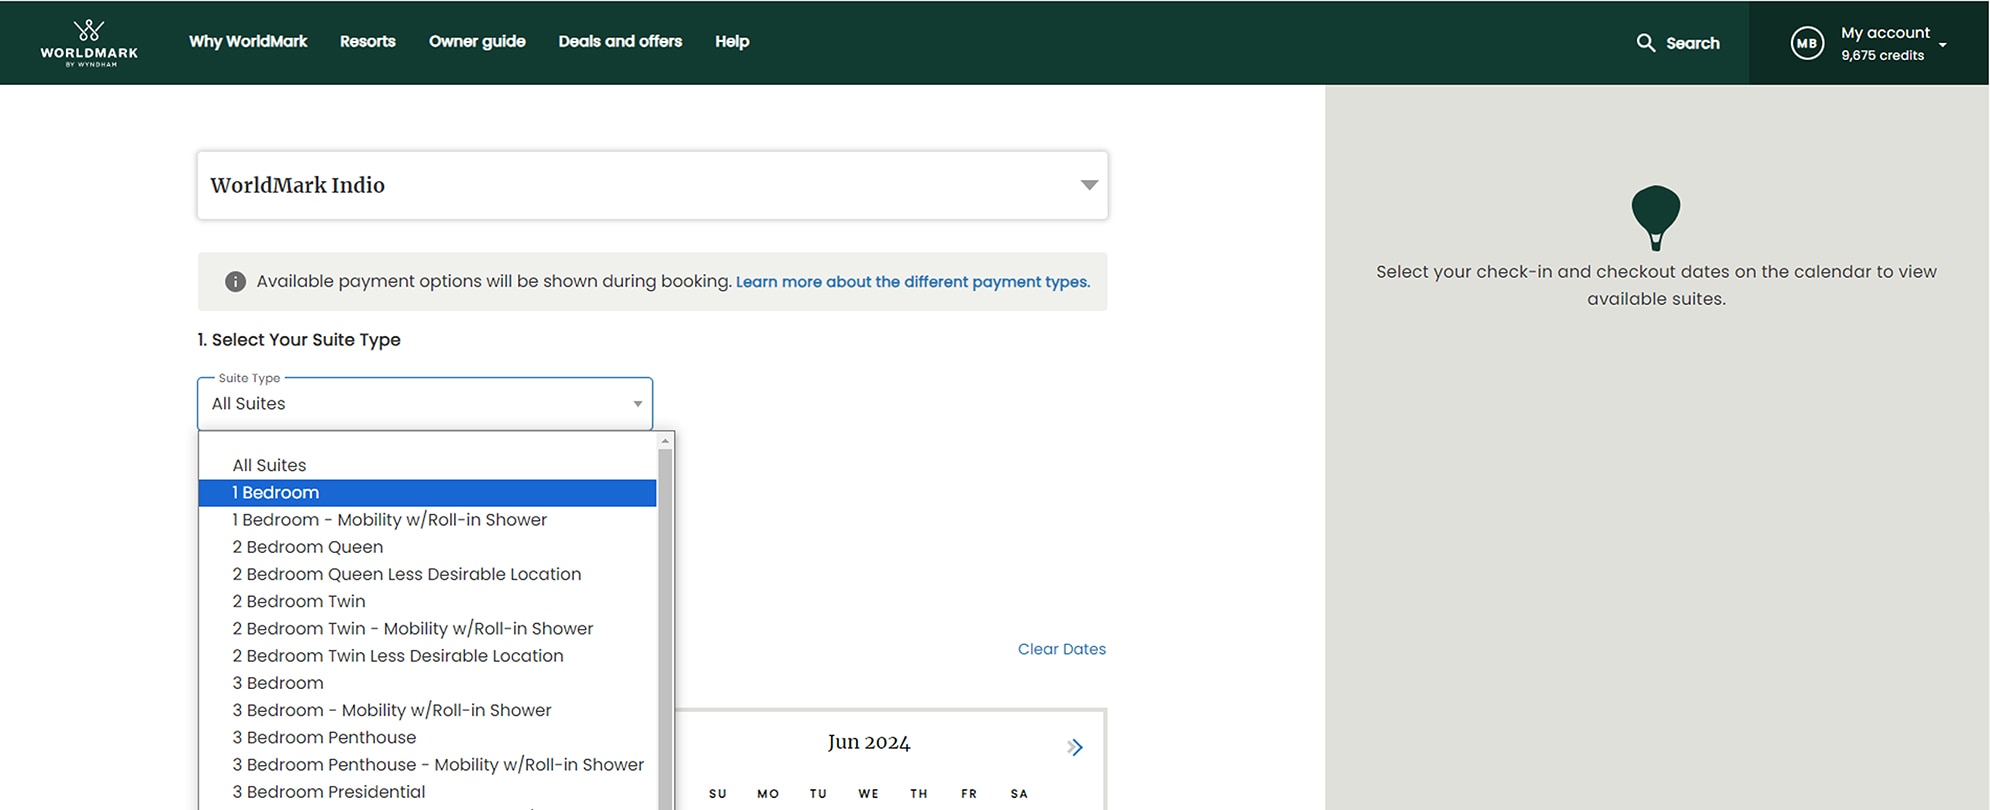Screen dimensions: 1990x810
Task: Click the info icon in payment notice
Action: pos(235,282)
